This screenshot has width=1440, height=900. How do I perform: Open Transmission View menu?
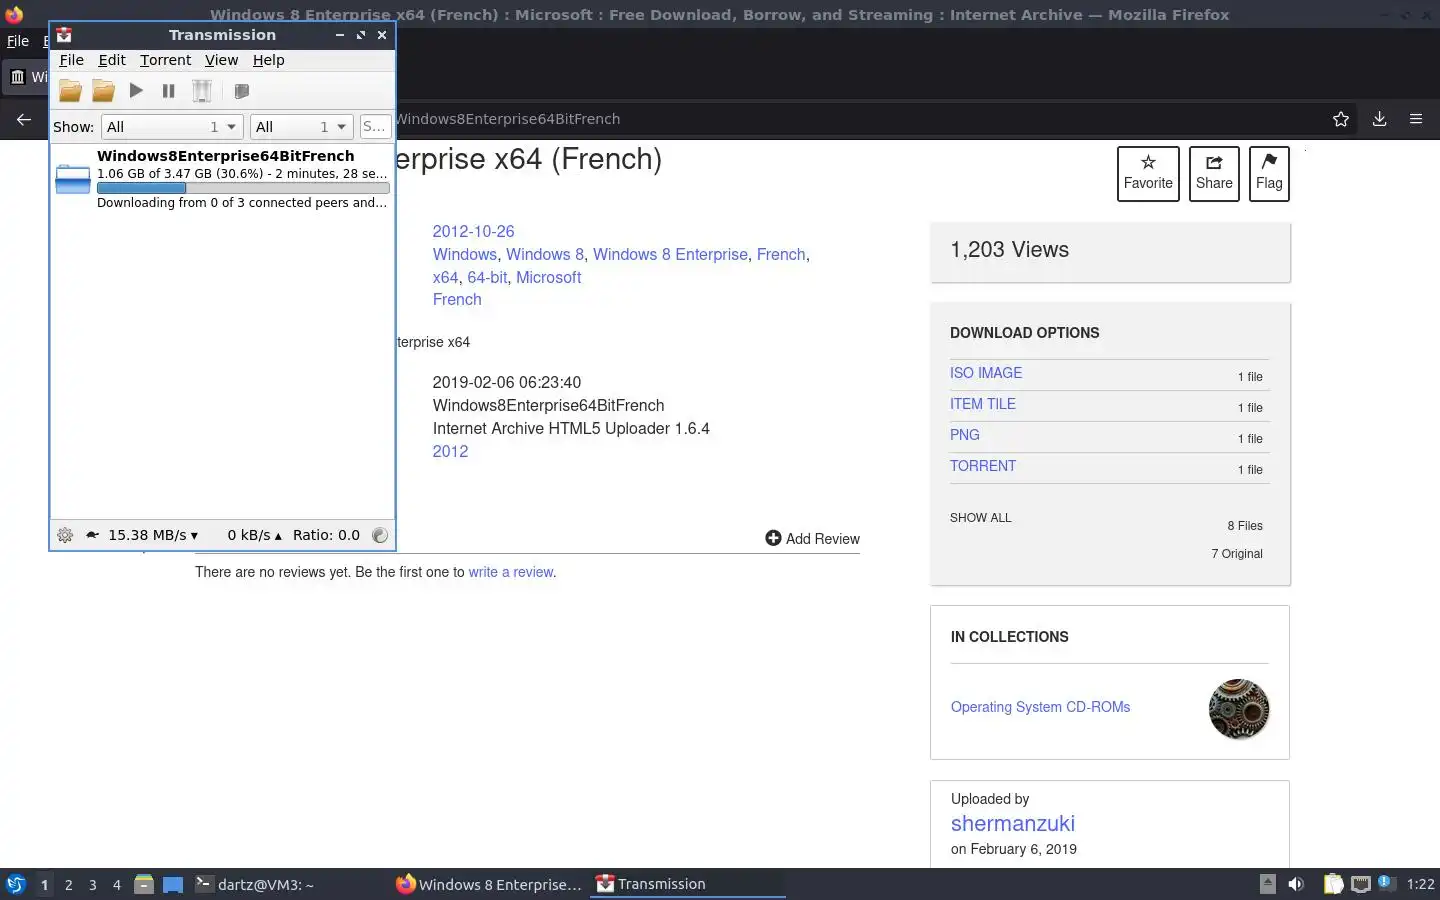pyautogui.click(x=221, y=60)
